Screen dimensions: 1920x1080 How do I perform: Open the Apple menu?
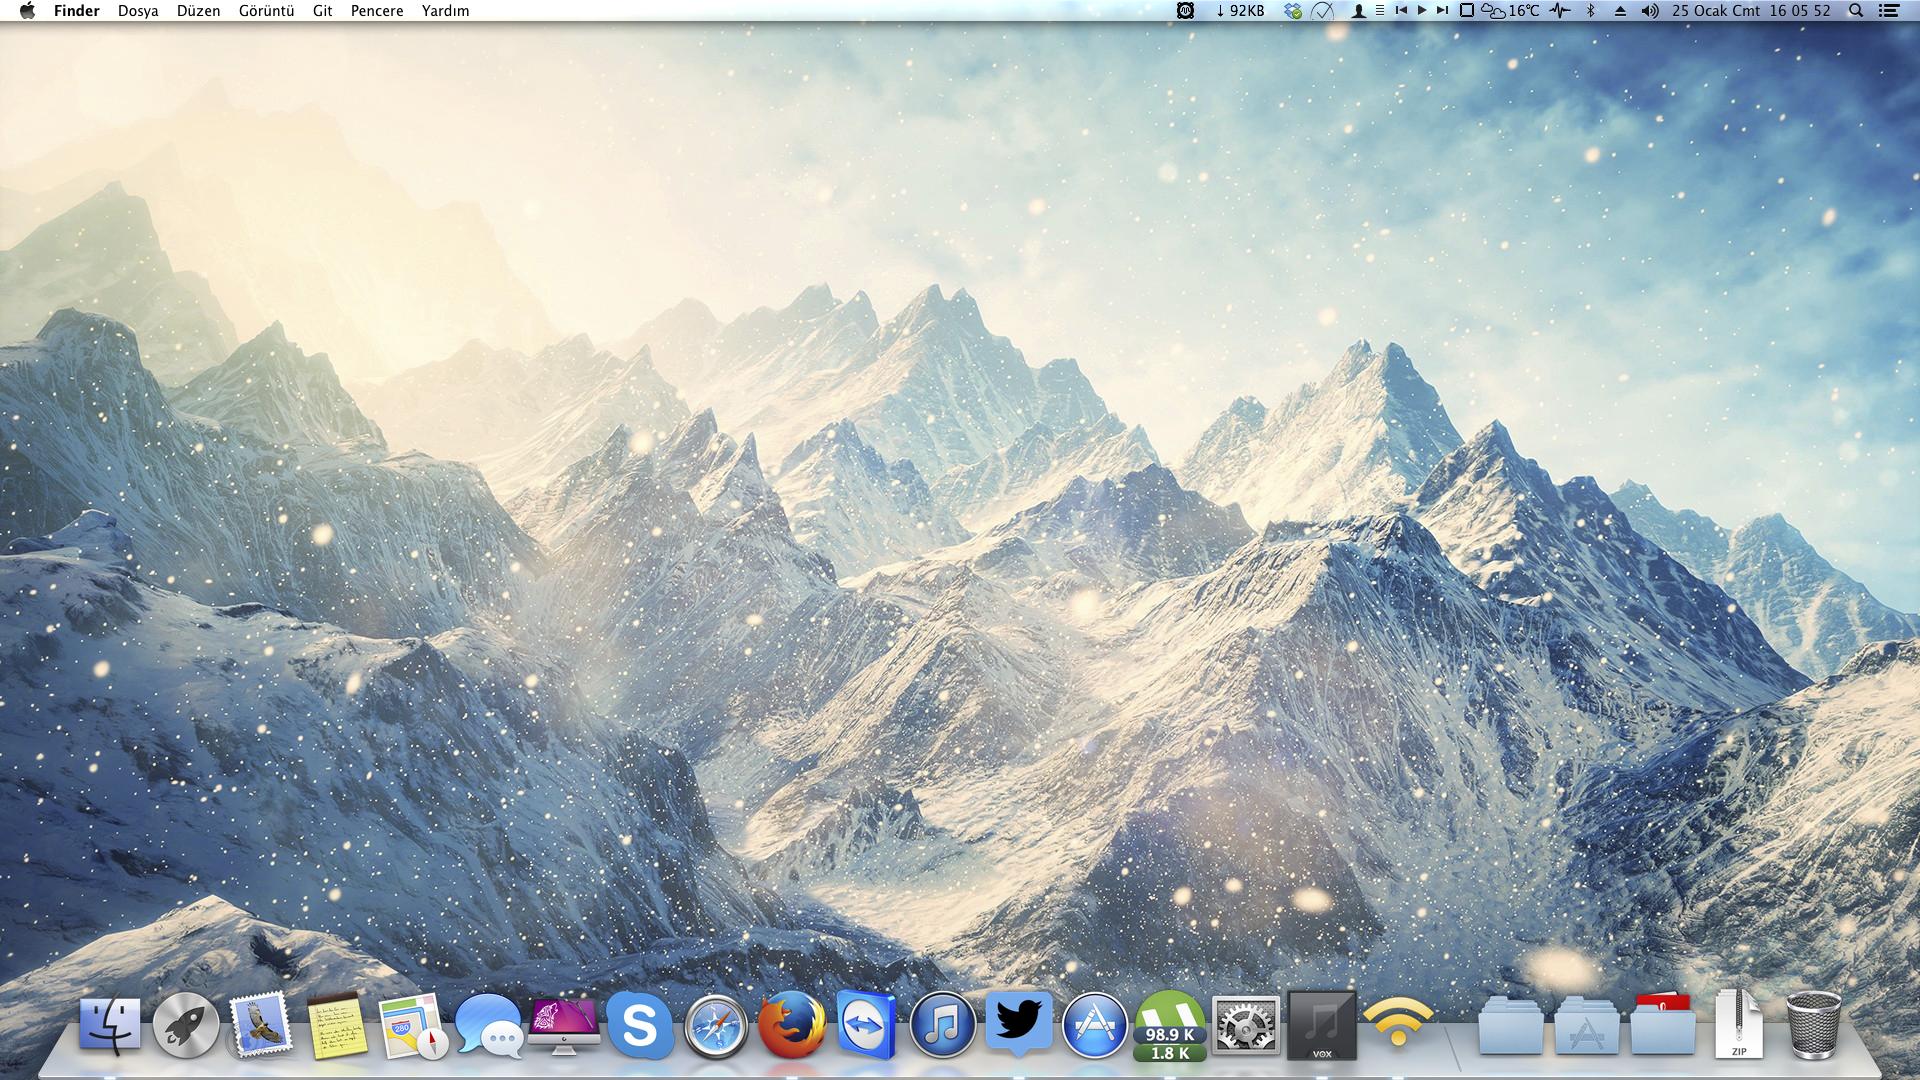(27, 11)
